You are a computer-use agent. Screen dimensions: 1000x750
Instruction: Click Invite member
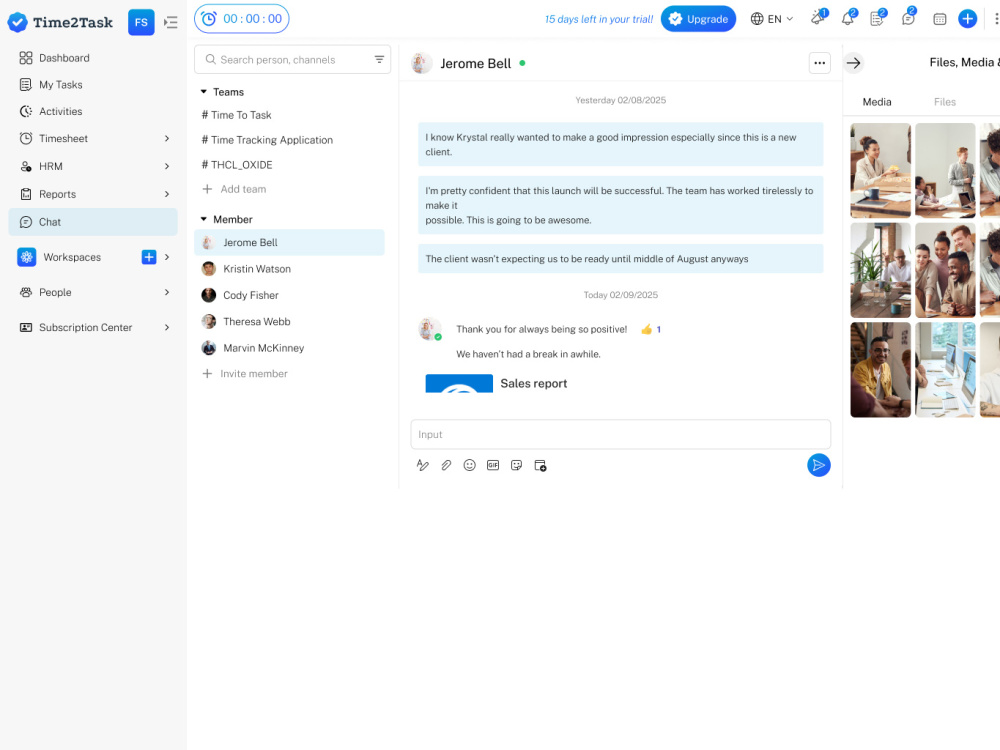coord(245,374)
